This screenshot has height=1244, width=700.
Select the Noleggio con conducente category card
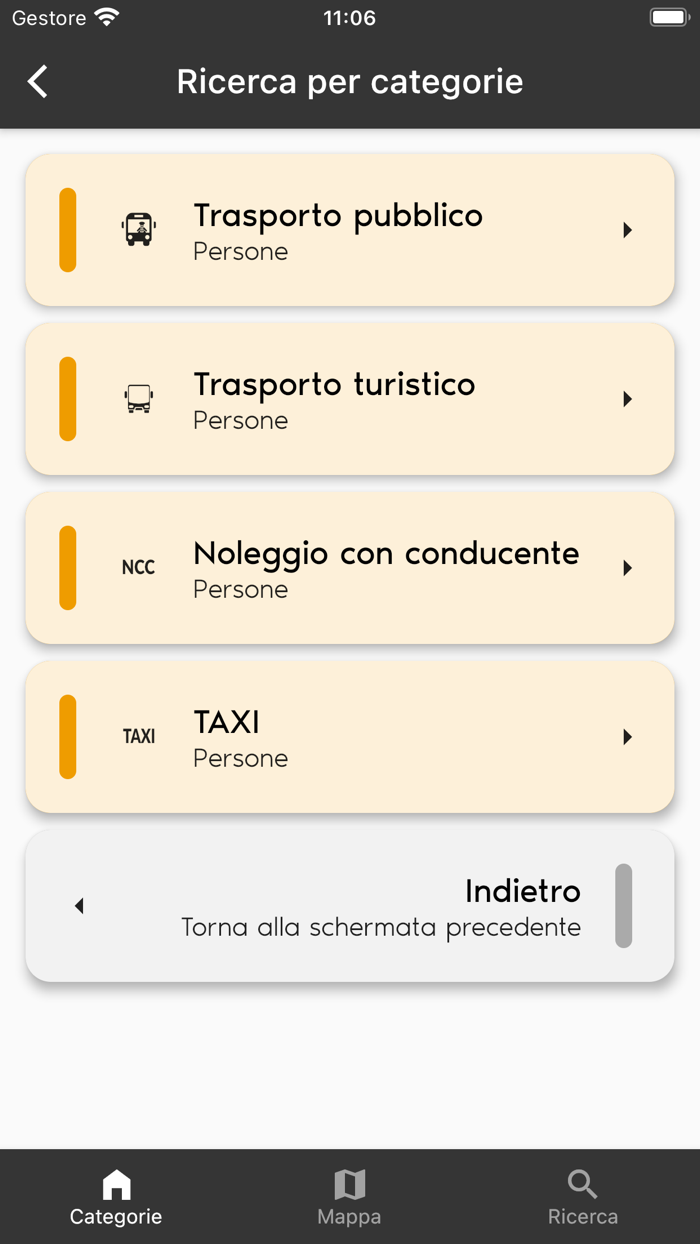click(350, 567)
